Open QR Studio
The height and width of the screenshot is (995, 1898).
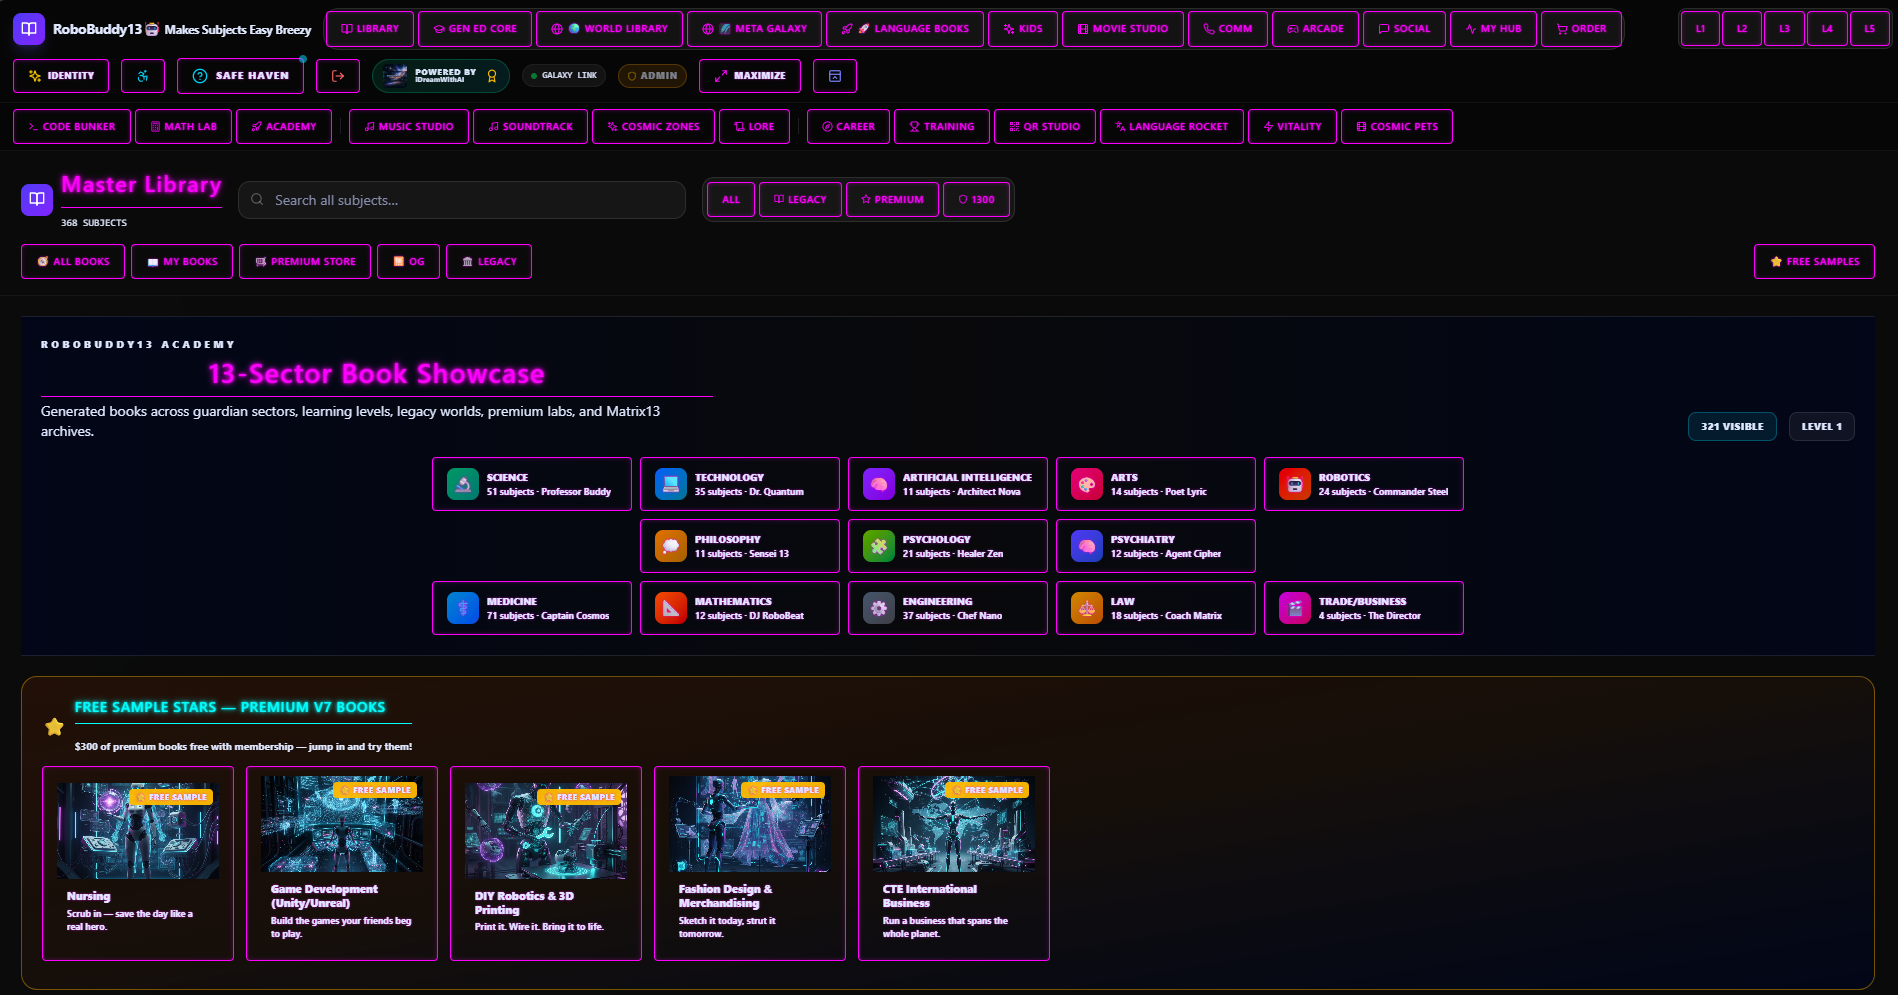pos(1044,127)
